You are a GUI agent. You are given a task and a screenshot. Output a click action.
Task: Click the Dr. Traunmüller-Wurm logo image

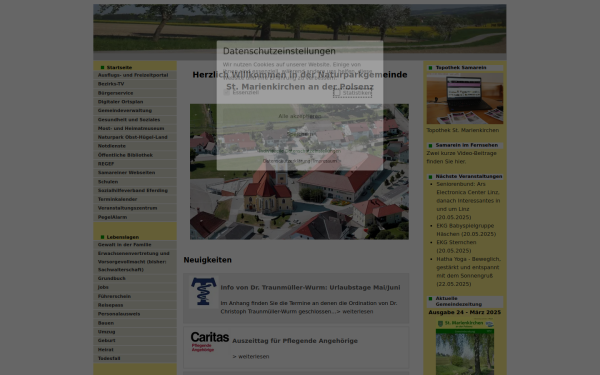[x=204, y=292]
